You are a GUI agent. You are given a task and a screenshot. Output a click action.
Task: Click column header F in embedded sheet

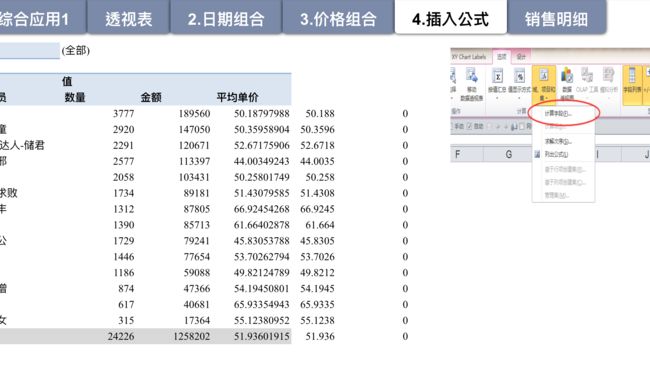[457, 154]
